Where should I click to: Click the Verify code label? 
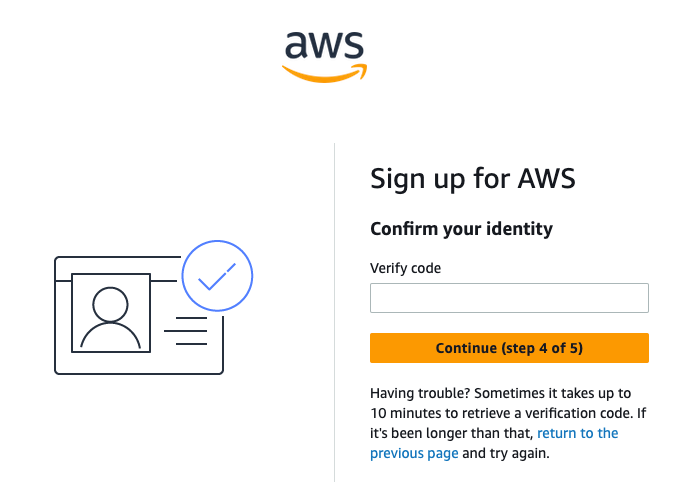pos(405,268)
